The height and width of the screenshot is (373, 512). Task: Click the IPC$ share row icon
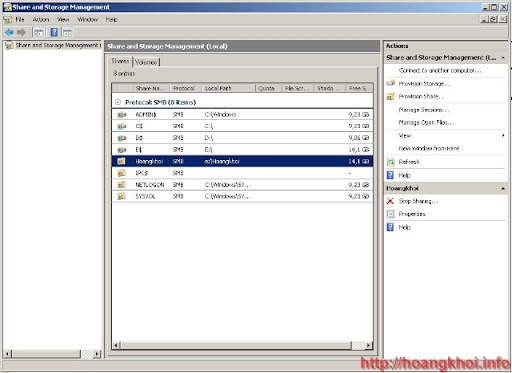pyautogui.click(x=121, y=173)
